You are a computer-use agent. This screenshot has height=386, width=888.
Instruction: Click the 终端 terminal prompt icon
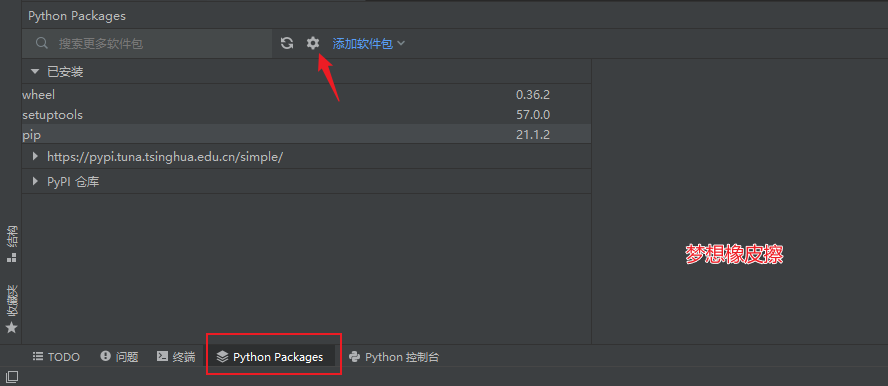click(x=162, y=357)
